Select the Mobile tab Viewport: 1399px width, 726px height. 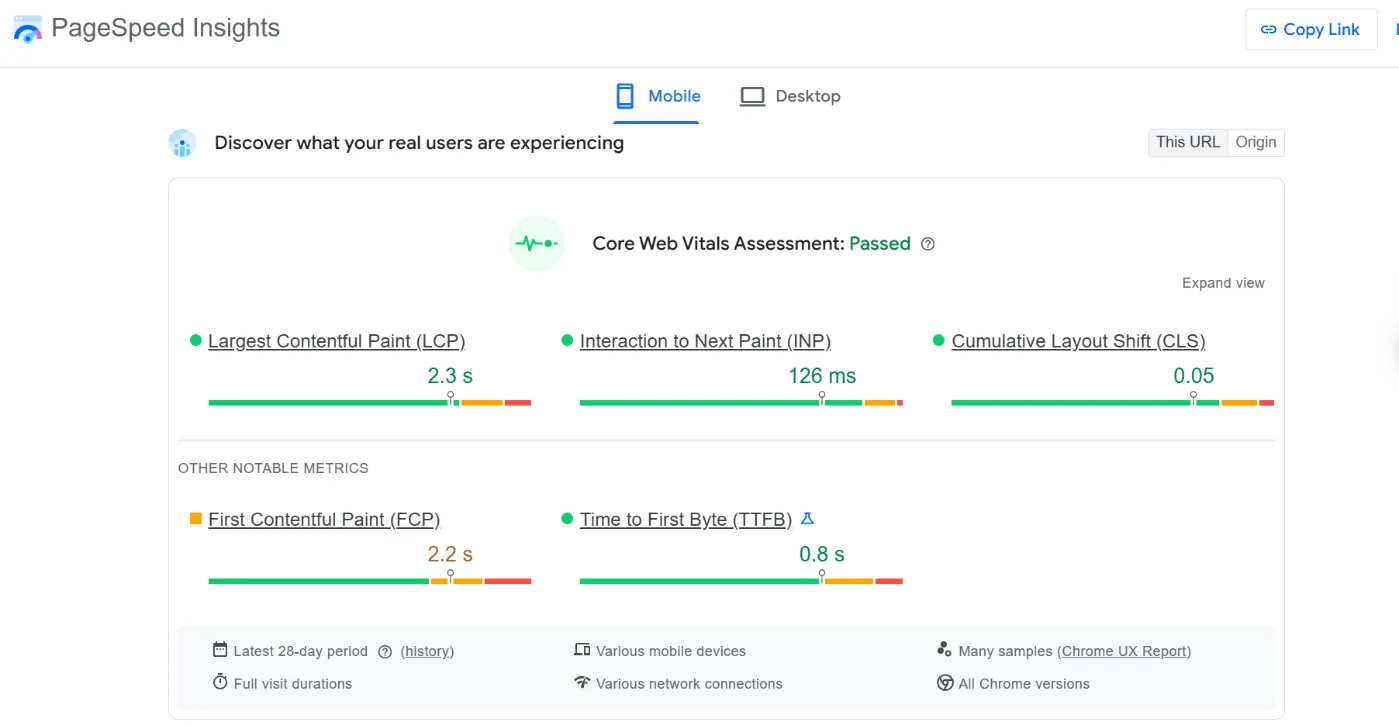point(658,95)
